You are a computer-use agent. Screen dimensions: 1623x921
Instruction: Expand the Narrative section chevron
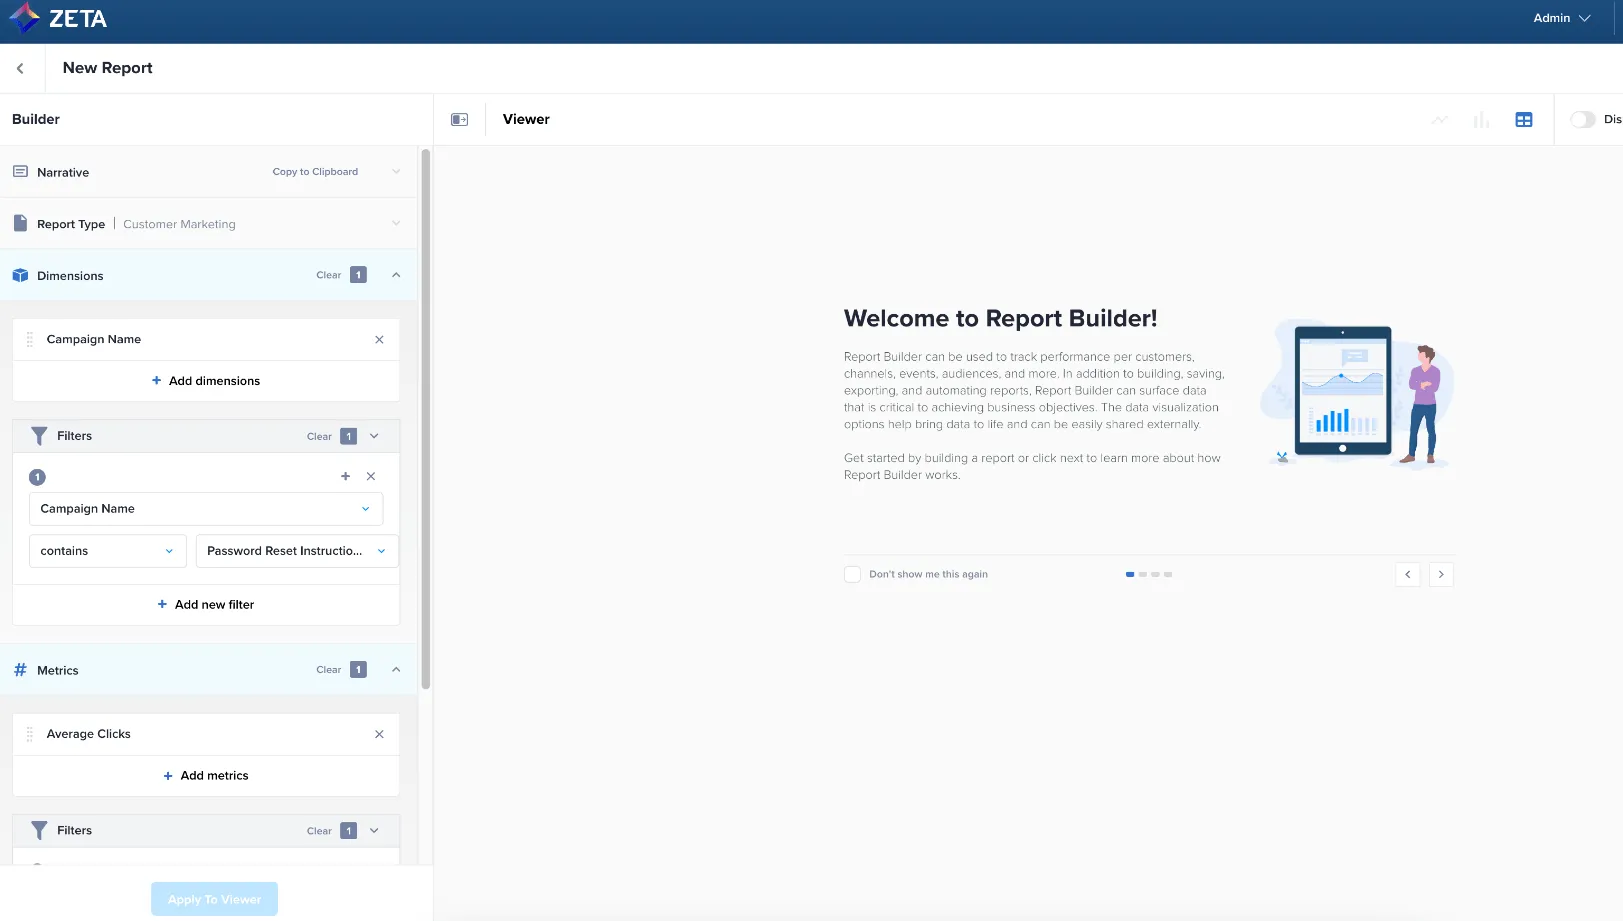396,172
